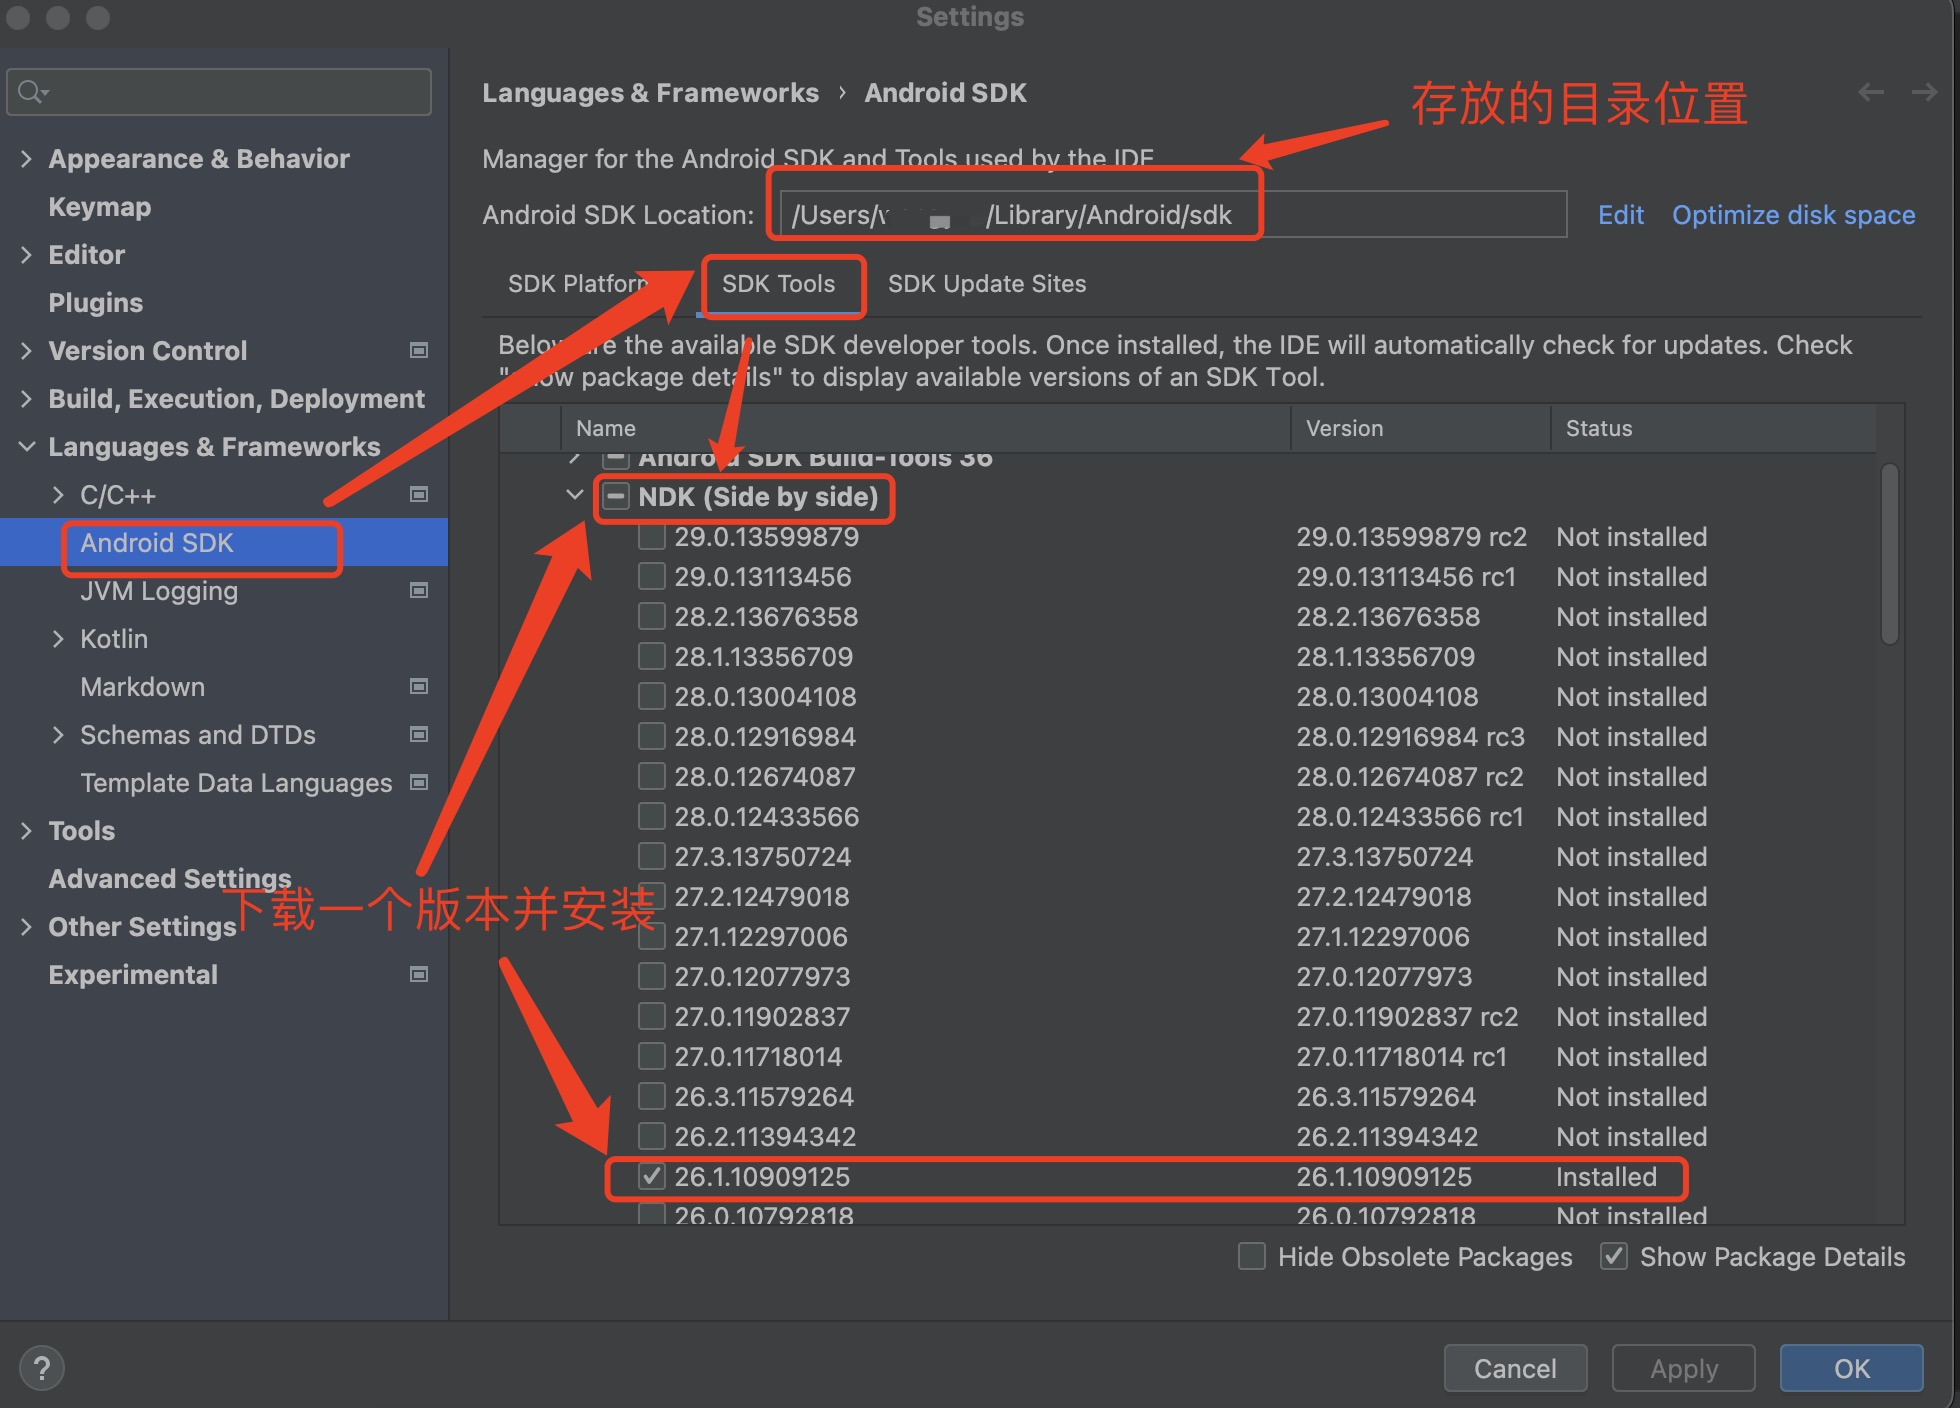The image size is (1960, 1408).
Task: Open the SDK Update Sites tab
Action: 986,284
